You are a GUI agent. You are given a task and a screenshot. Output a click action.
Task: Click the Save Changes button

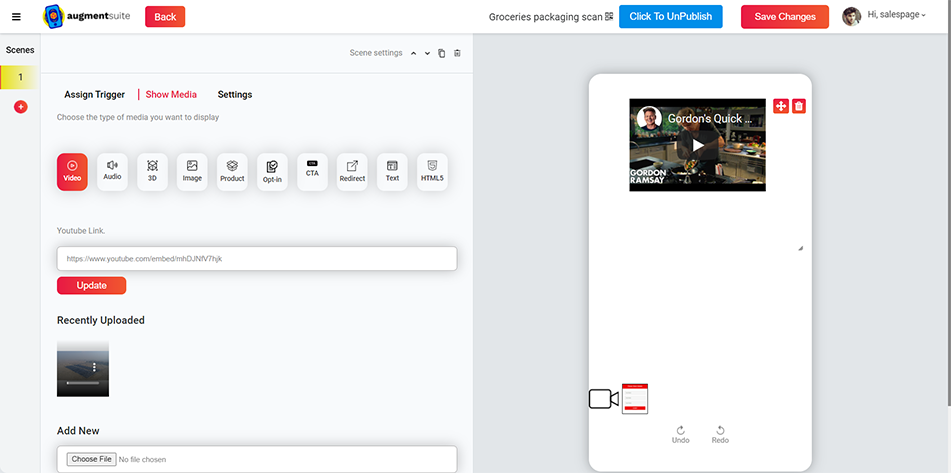point(785,17)
